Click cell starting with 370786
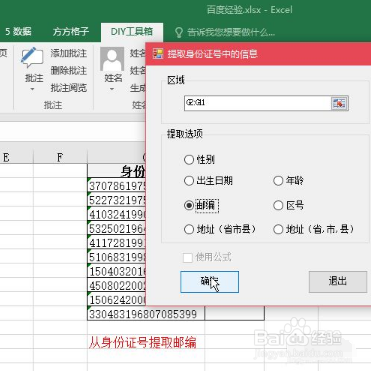Viewport: 371px width, 371px height. (117, 185)
